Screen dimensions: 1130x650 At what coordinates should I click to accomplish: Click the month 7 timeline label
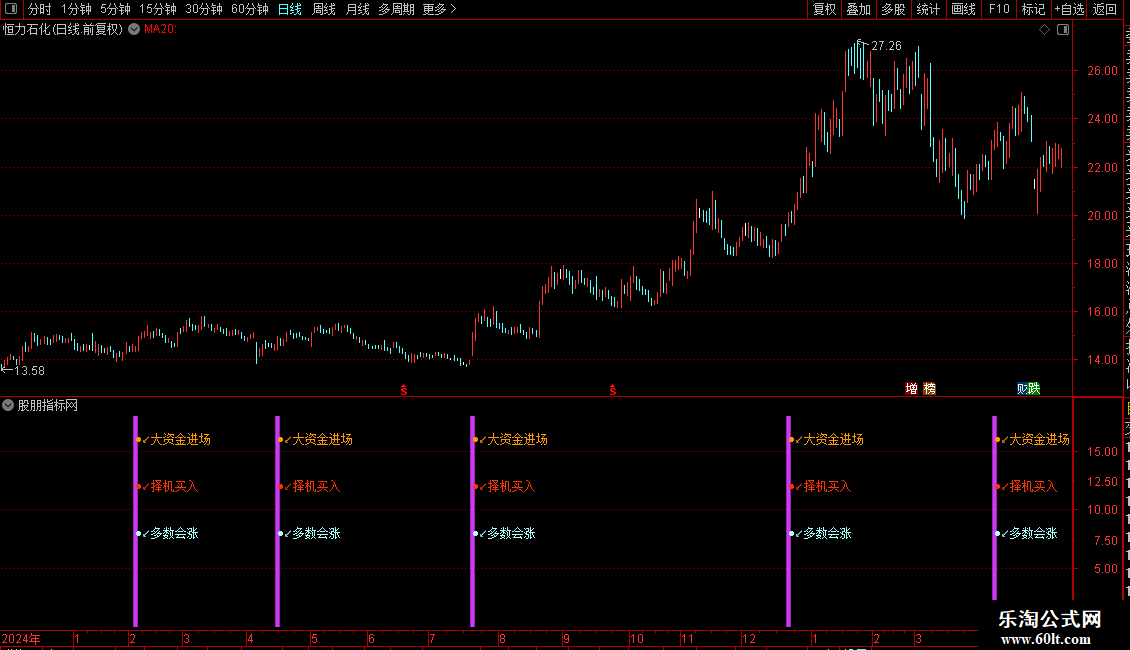click(432, 639)
